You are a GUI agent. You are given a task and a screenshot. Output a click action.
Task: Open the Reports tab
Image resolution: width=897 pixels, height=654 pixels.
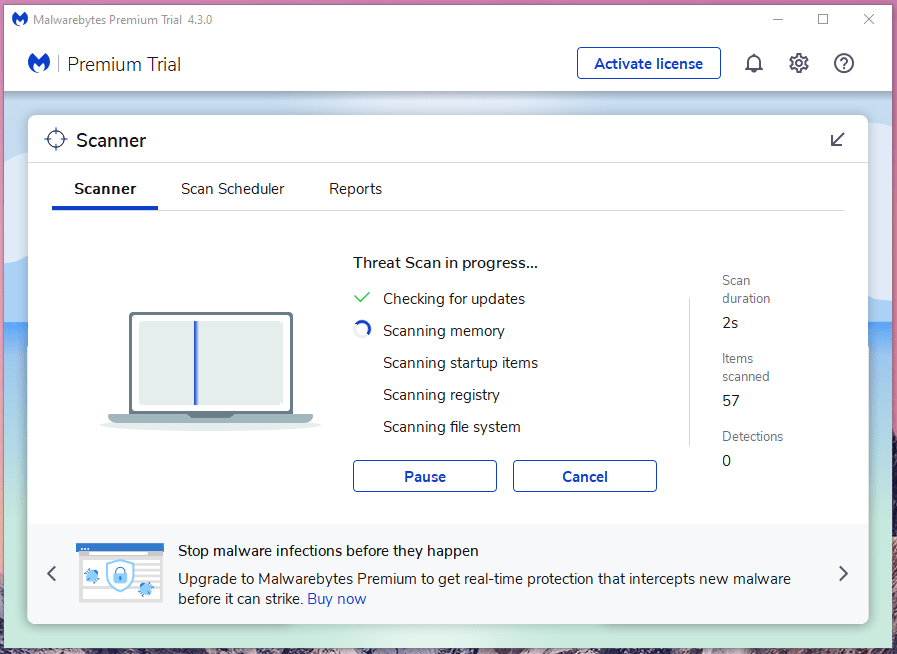355,189
